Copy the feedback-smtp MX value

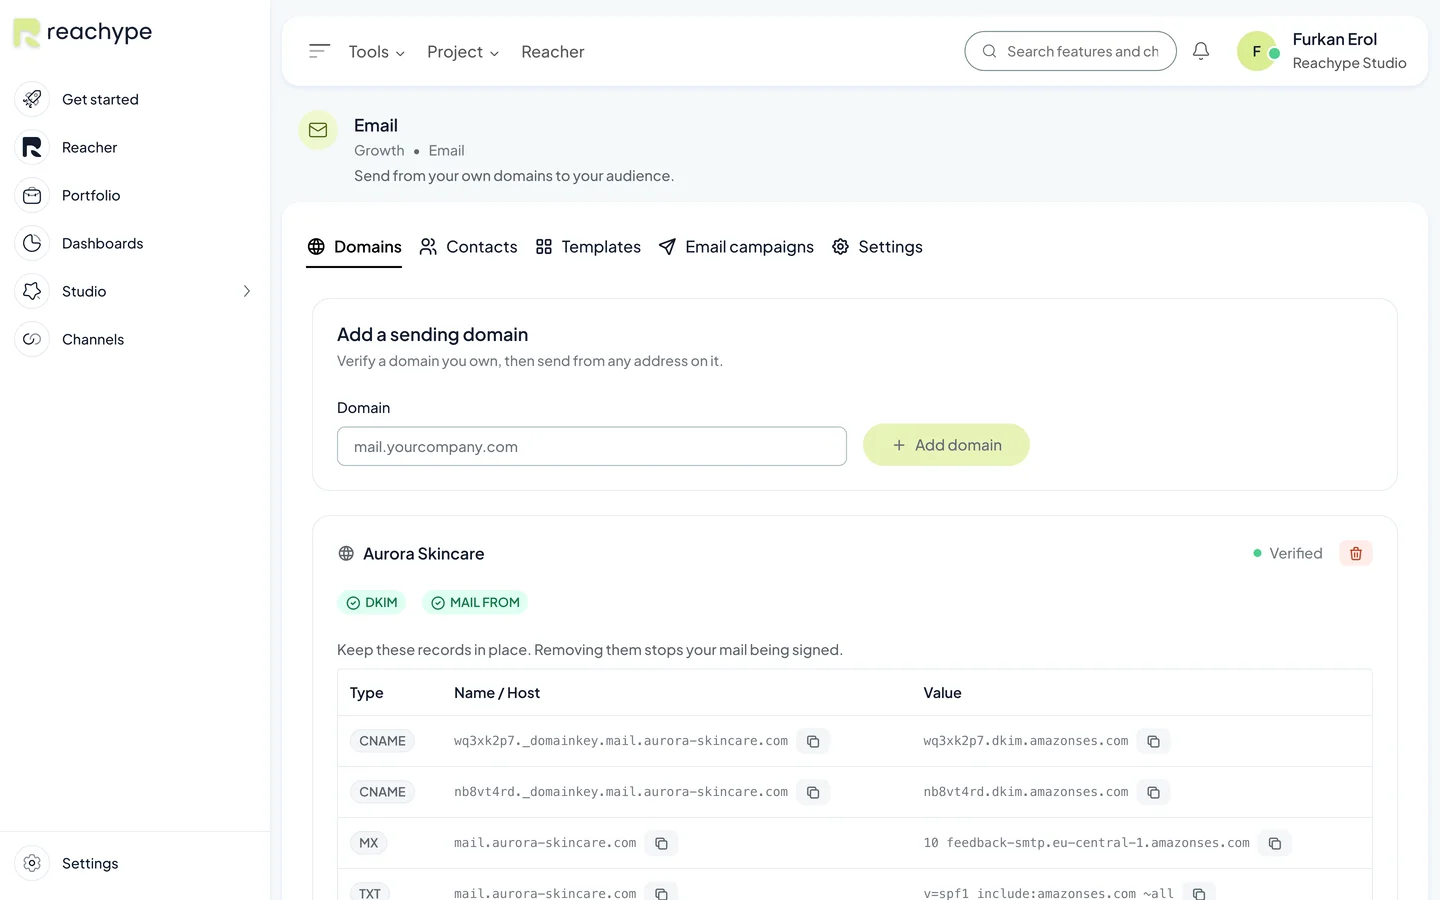(x=1275, y=843)
